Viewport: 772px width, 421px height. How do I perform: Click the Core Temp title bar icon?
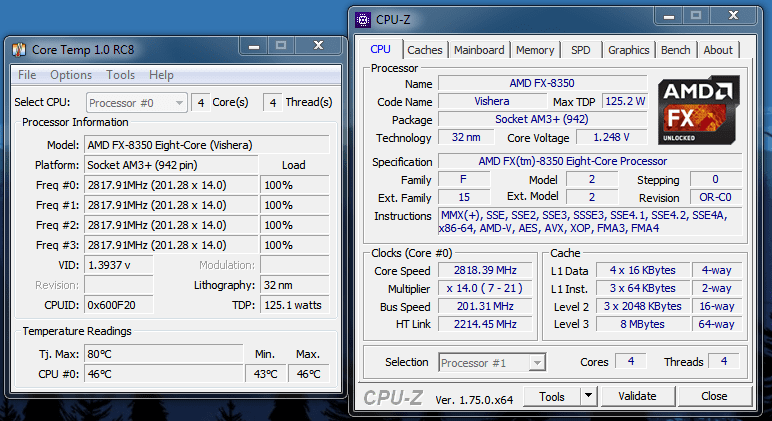19,50
